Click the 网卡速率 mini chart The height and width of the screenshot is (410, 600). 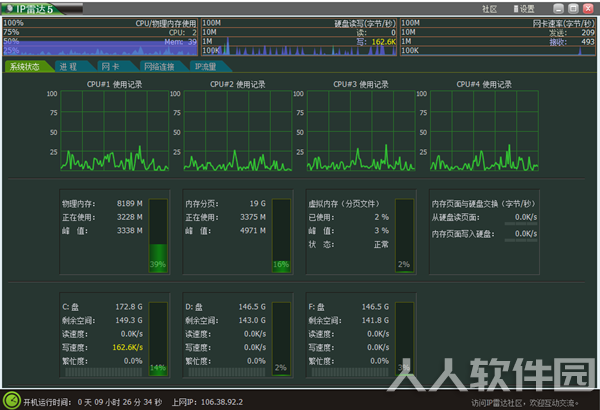498,37
